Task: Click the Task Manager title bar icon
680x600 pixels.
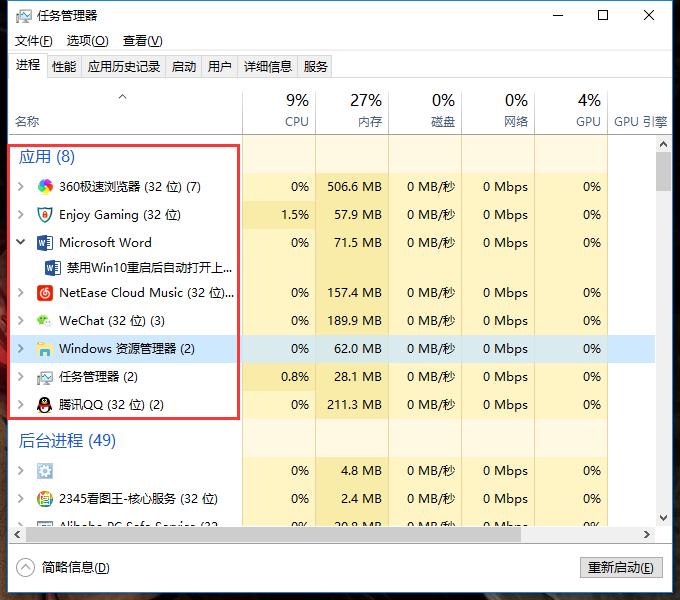Action: (x=24, y=16)
